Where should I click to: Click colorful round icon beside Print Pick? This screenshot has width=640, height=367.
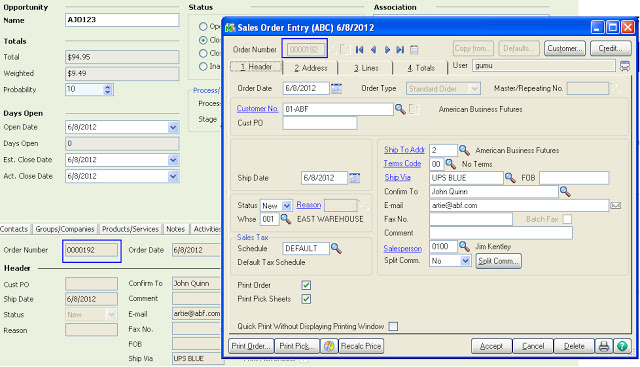coord(329,346)
